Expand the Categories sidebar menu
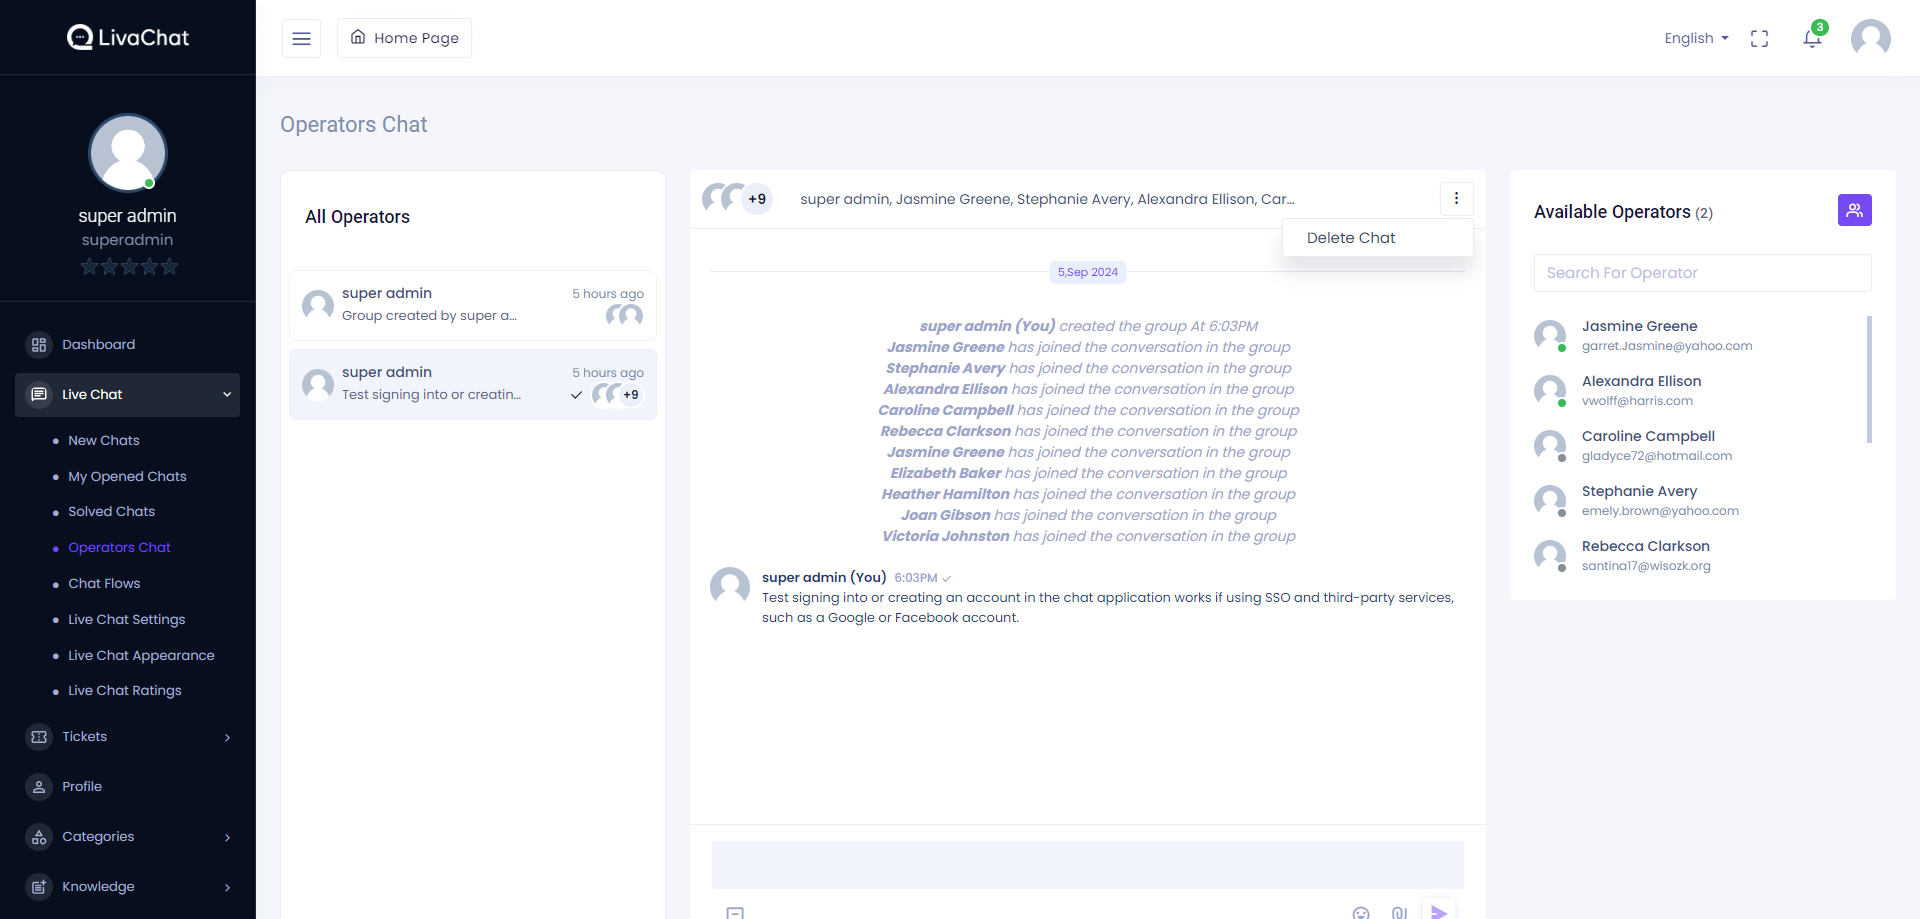This screenshot has width=1920, height=919. (128, 837)
